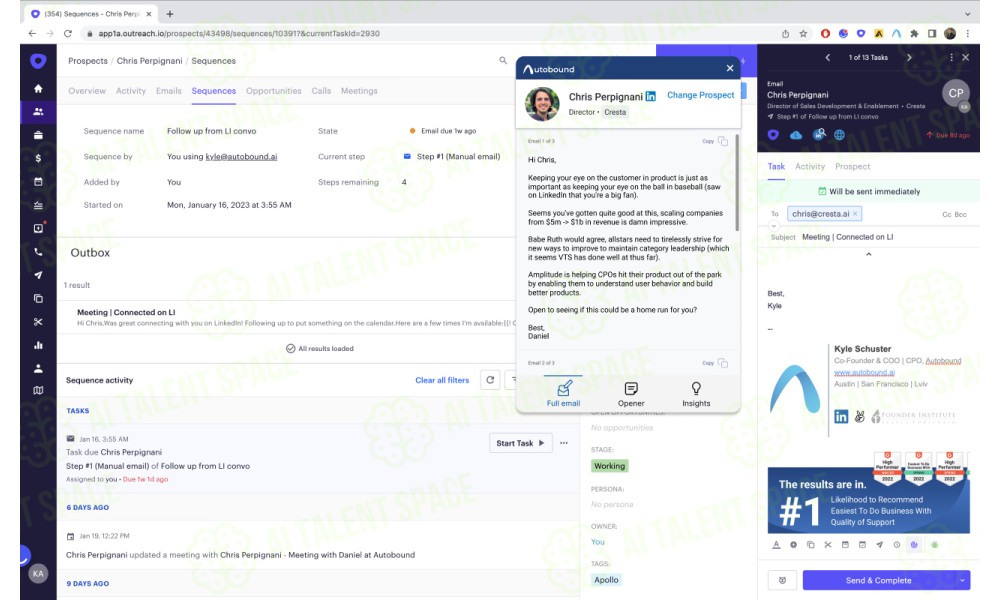Open the Home icon in the left sidebar

pos(38,89)
